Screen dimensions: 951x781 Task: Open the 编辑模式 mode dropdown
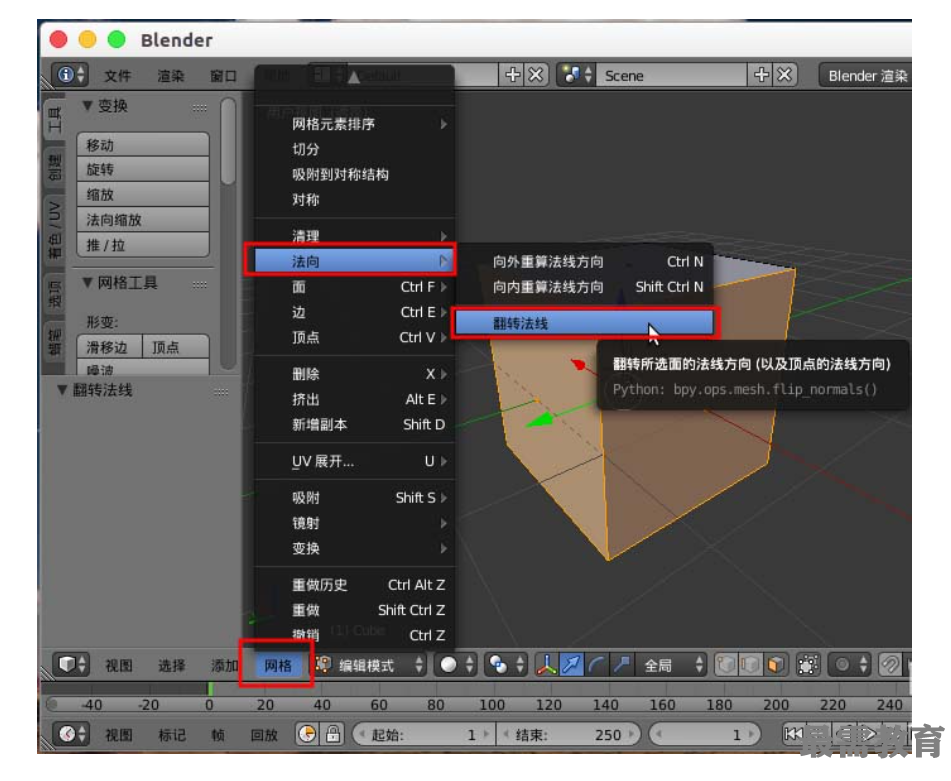(x=369, y=665)
